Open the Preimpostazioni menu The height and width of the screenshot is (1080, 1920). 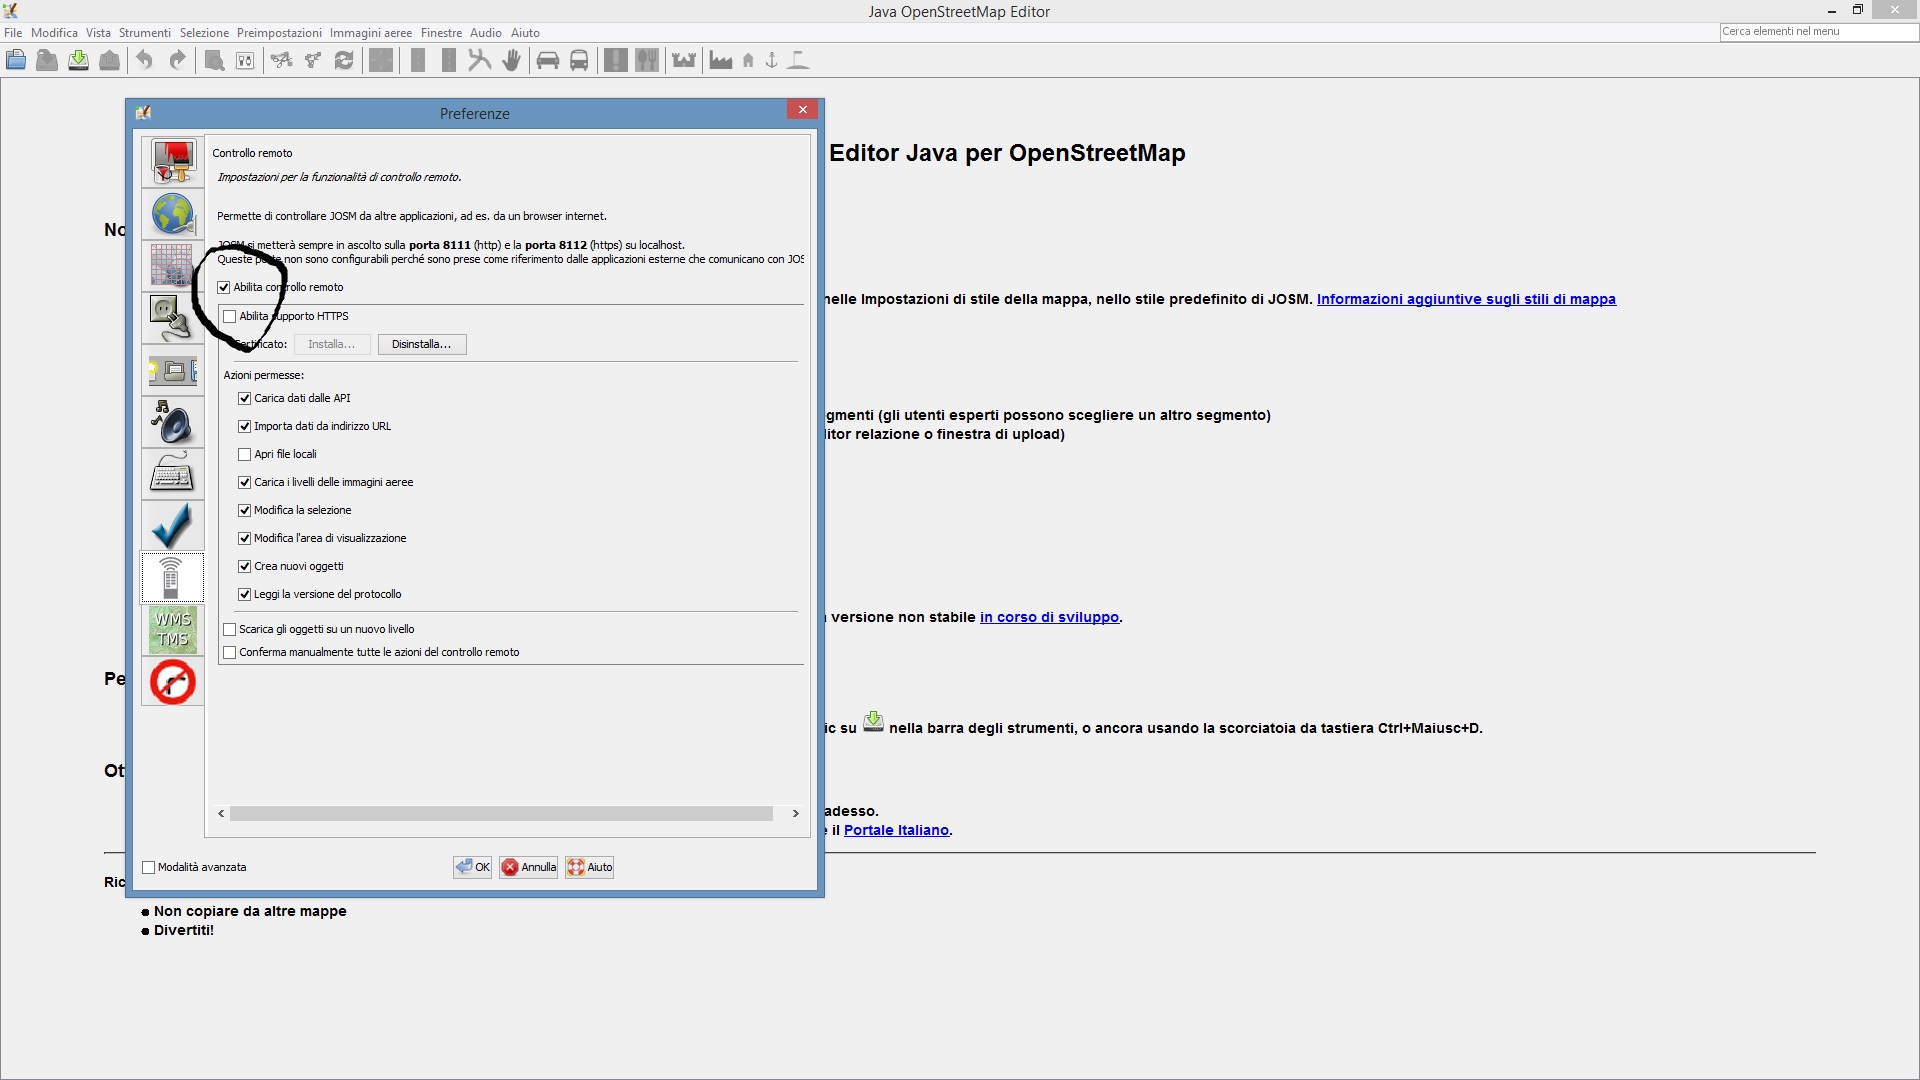pos(279,33)
